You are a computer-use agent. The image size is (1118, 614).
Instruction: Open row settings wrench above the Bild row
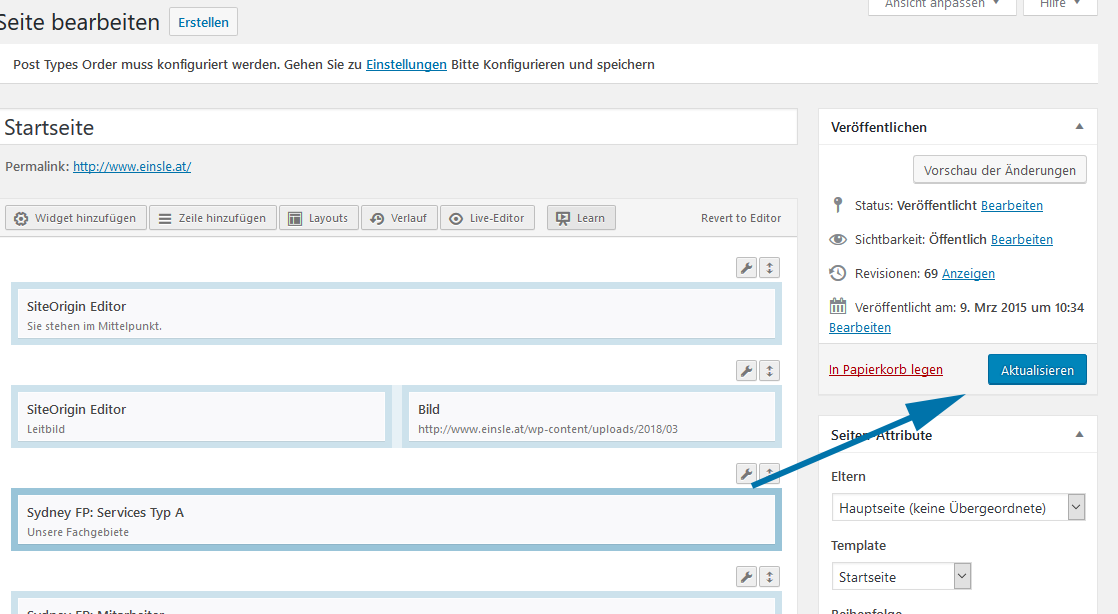click(x=746, y=371)
